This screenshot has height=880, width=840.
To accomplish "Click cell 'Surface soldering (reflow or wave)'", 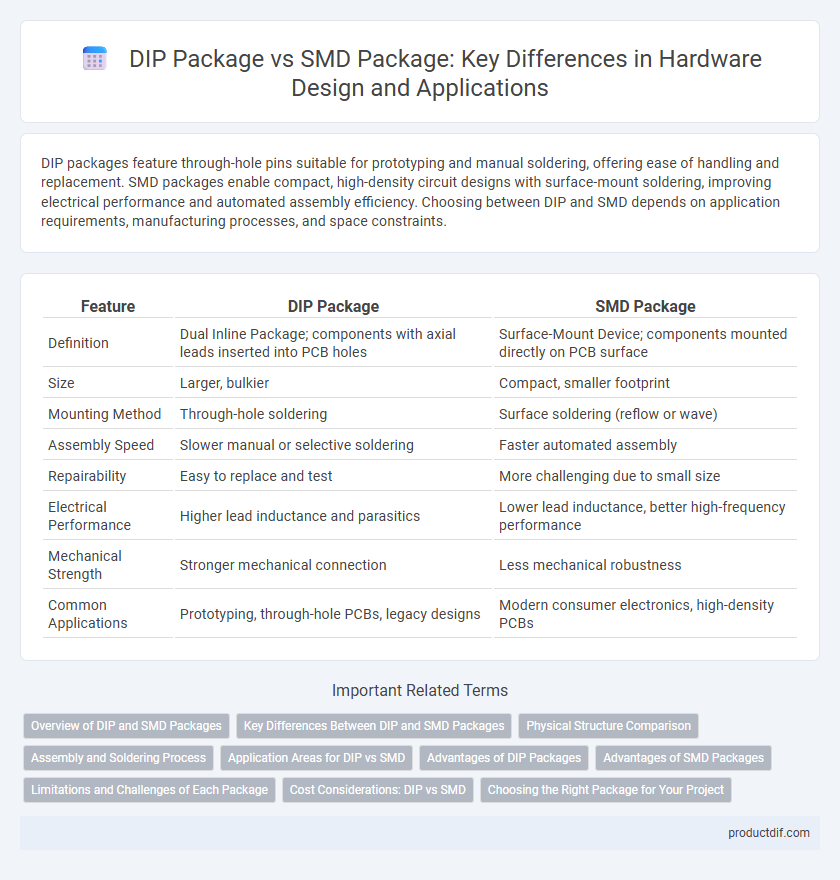I will [608, 414].
